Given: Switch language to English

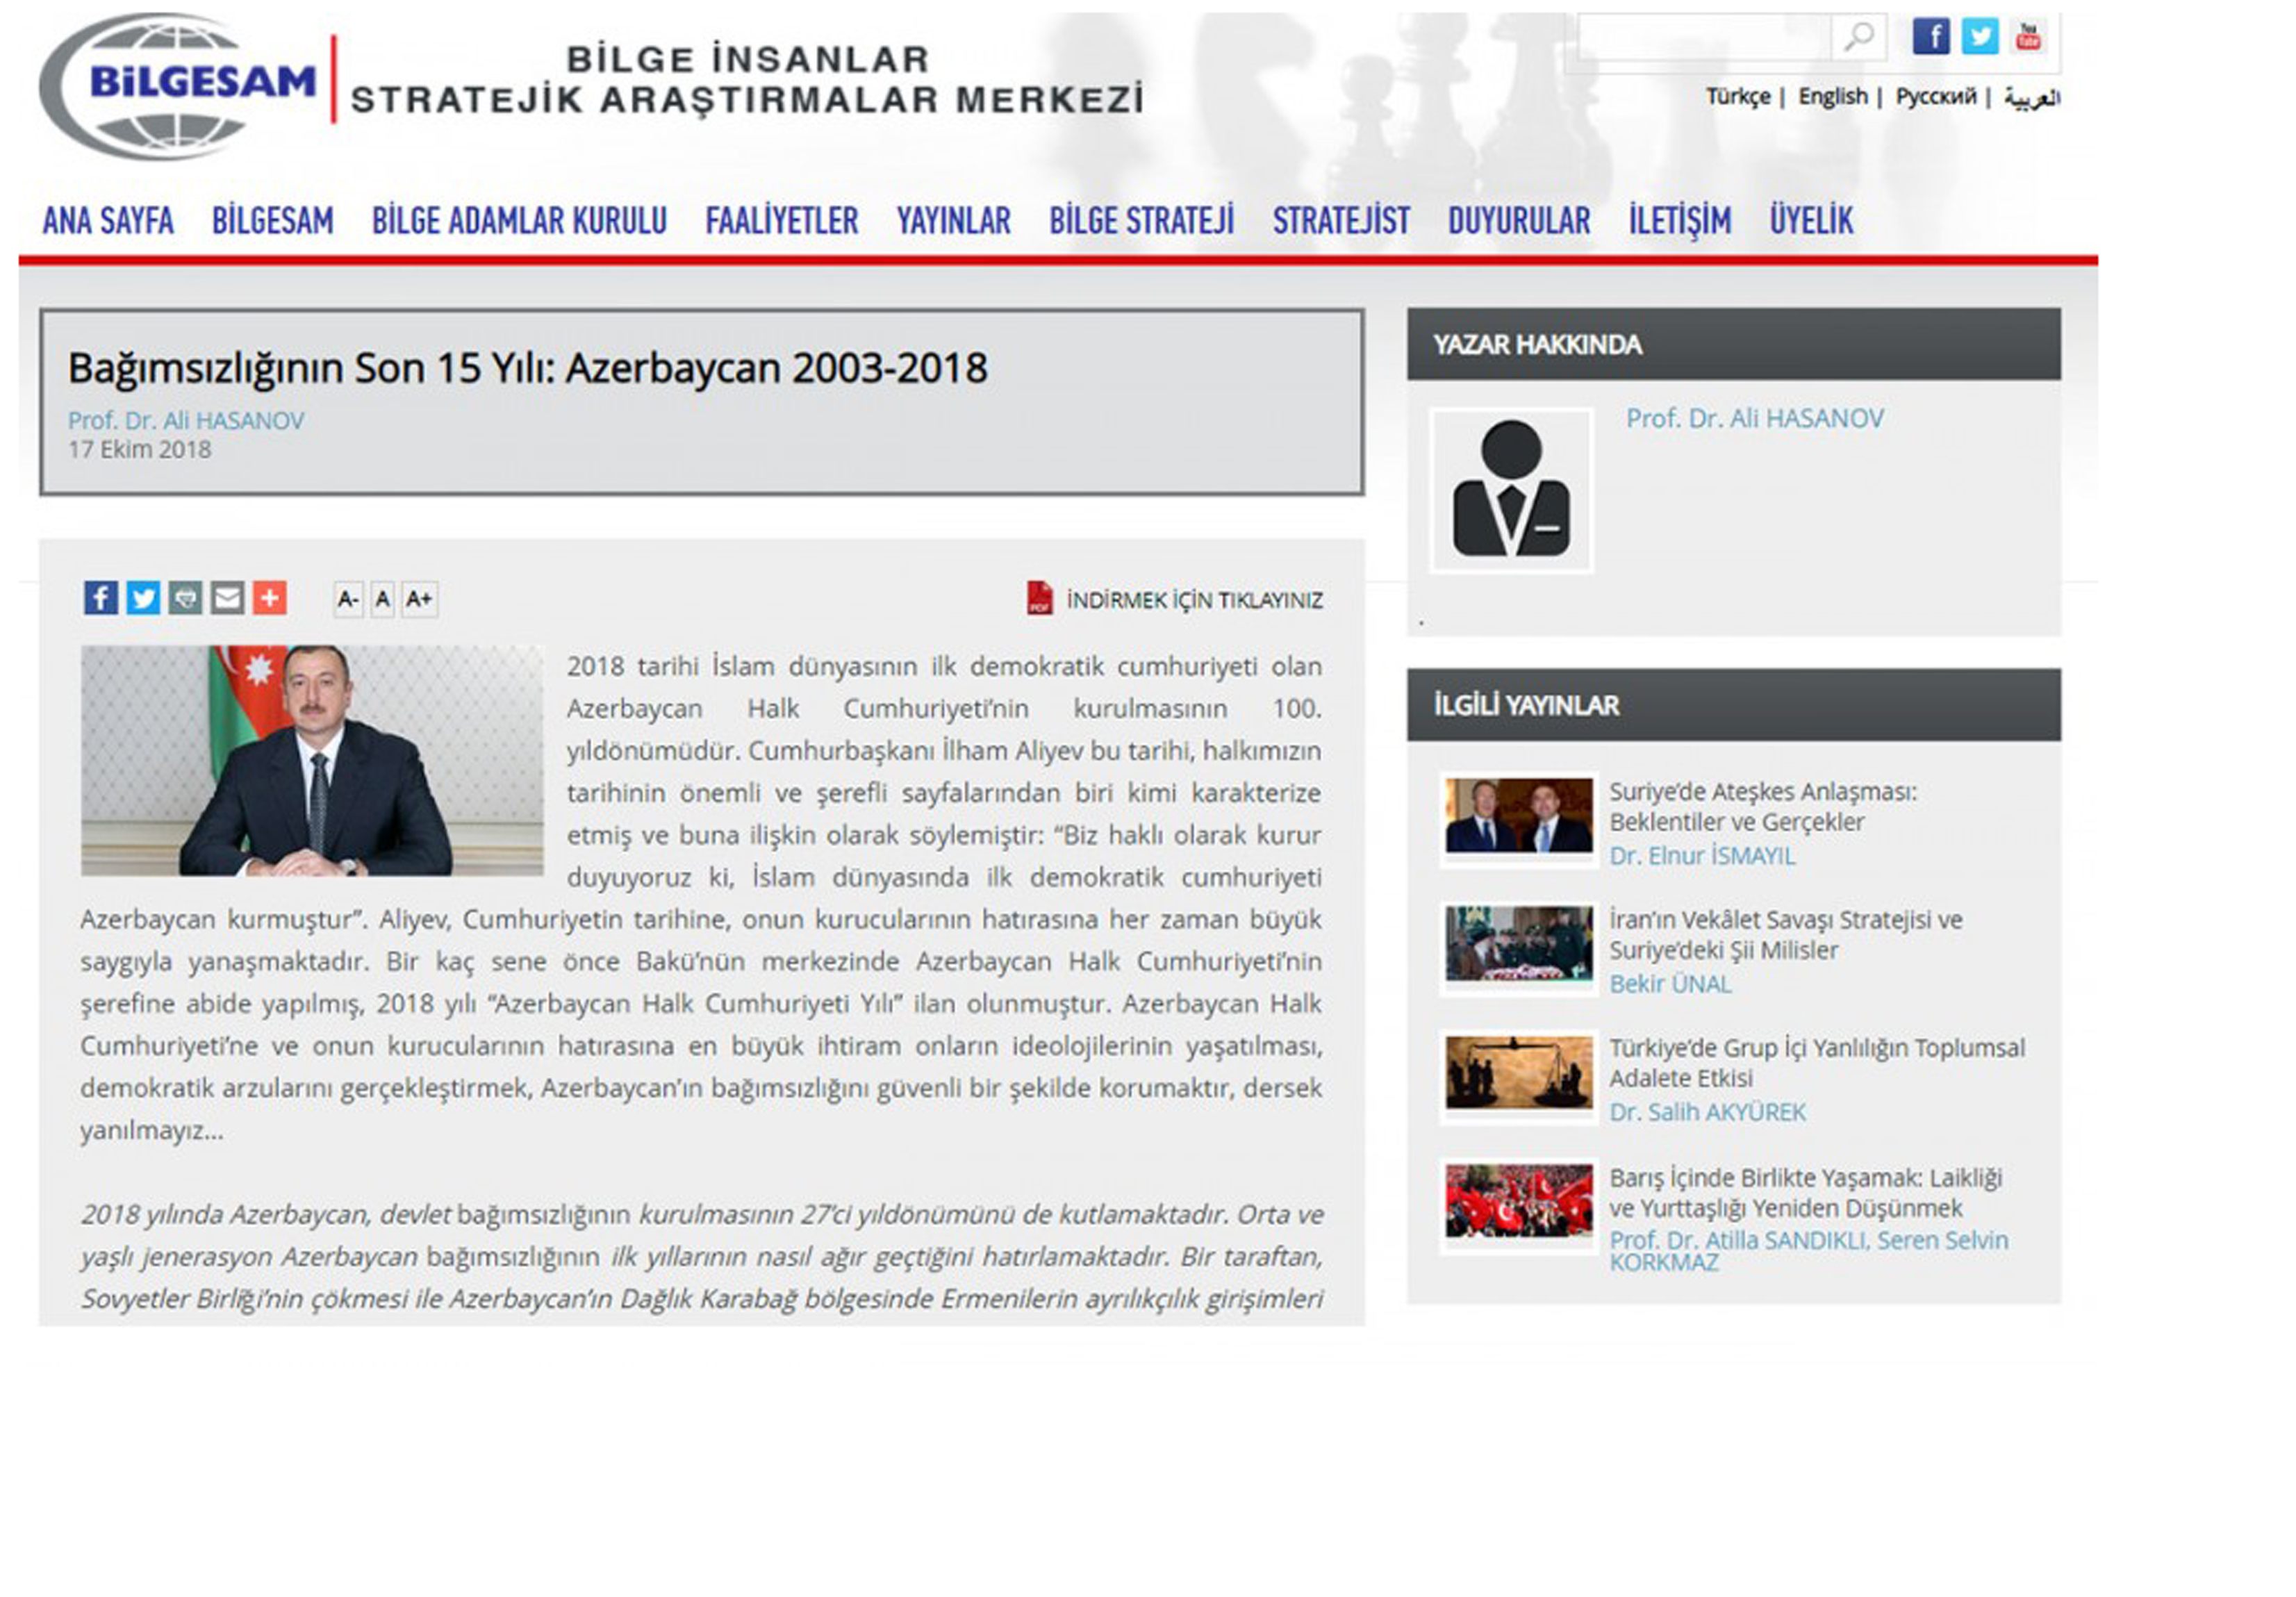Looking at the screenshot, I should coord(1832,97).
